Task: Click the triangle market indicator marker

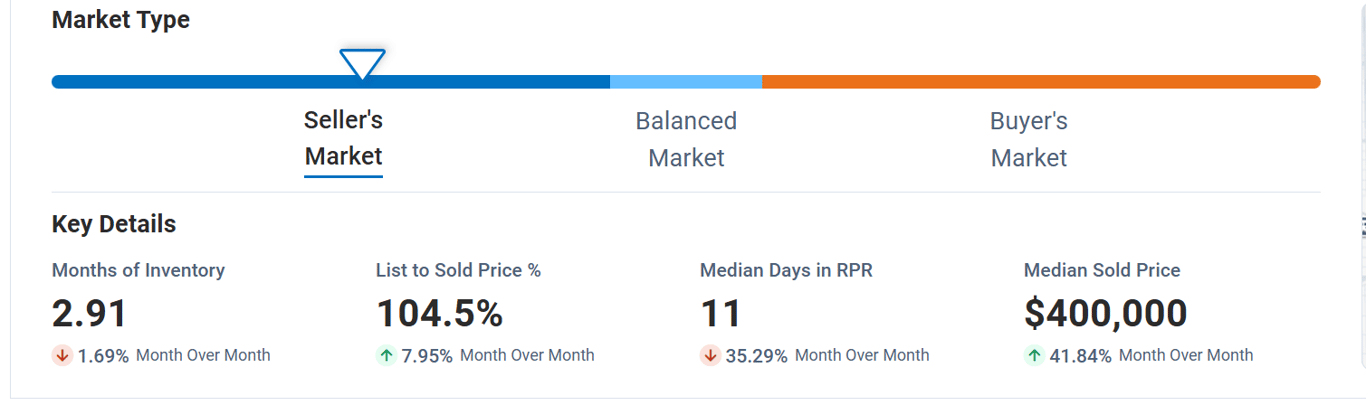Action: point(362,63)
